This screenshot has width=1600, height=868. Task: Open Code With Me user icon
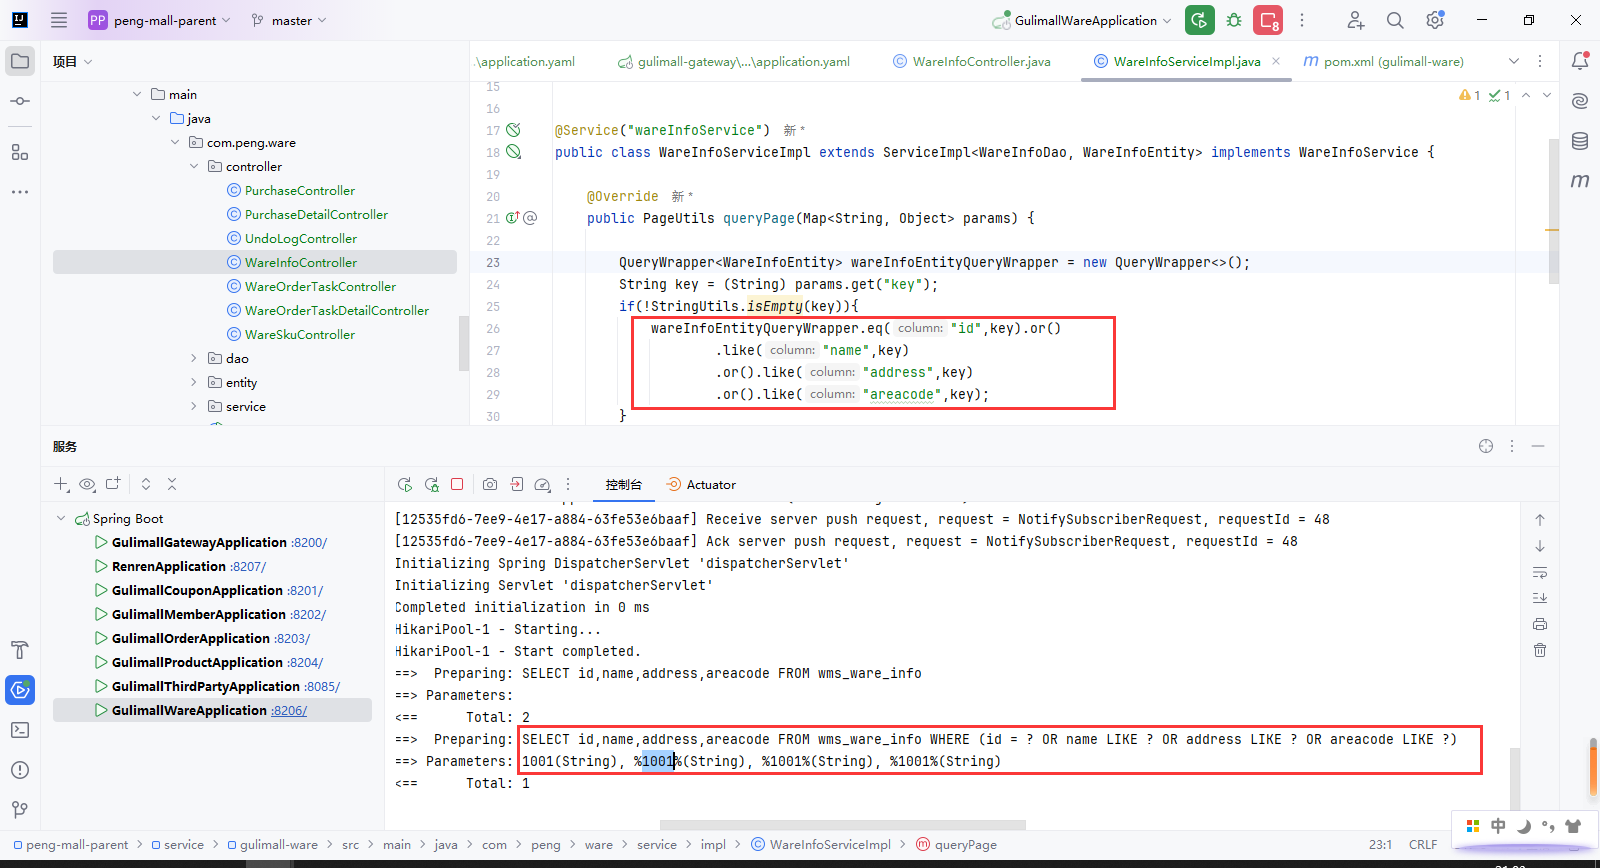tap(1355, 20)
